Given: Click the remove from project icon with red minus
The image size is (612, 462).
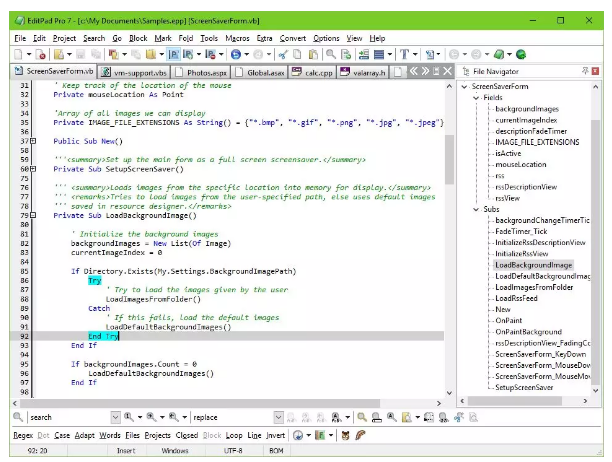Looking at the screenshot, I should click(x=210, y=54).
